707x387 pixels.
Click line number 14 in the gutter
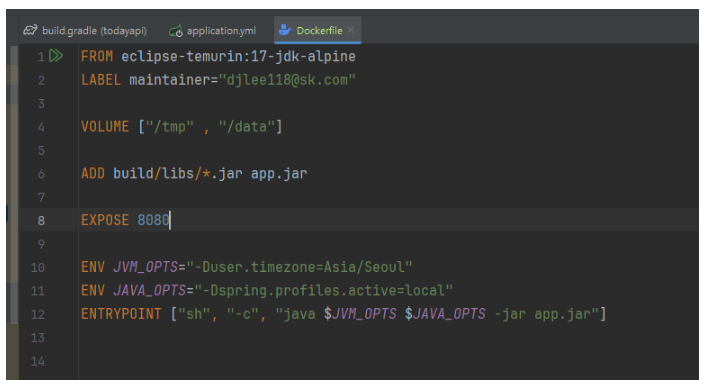pos(38,361)
